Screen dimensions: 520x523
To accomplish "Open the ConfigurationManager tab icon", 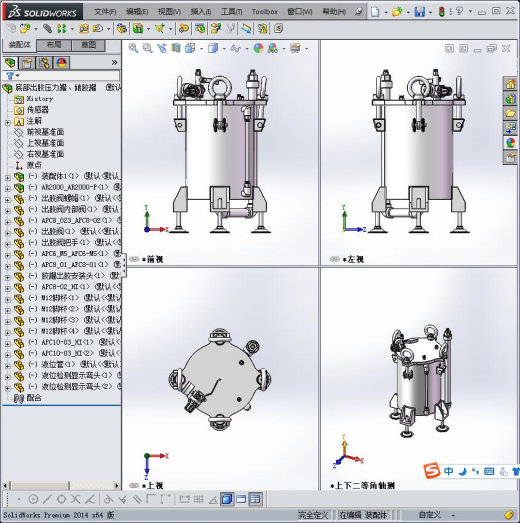I will [44, 63].
